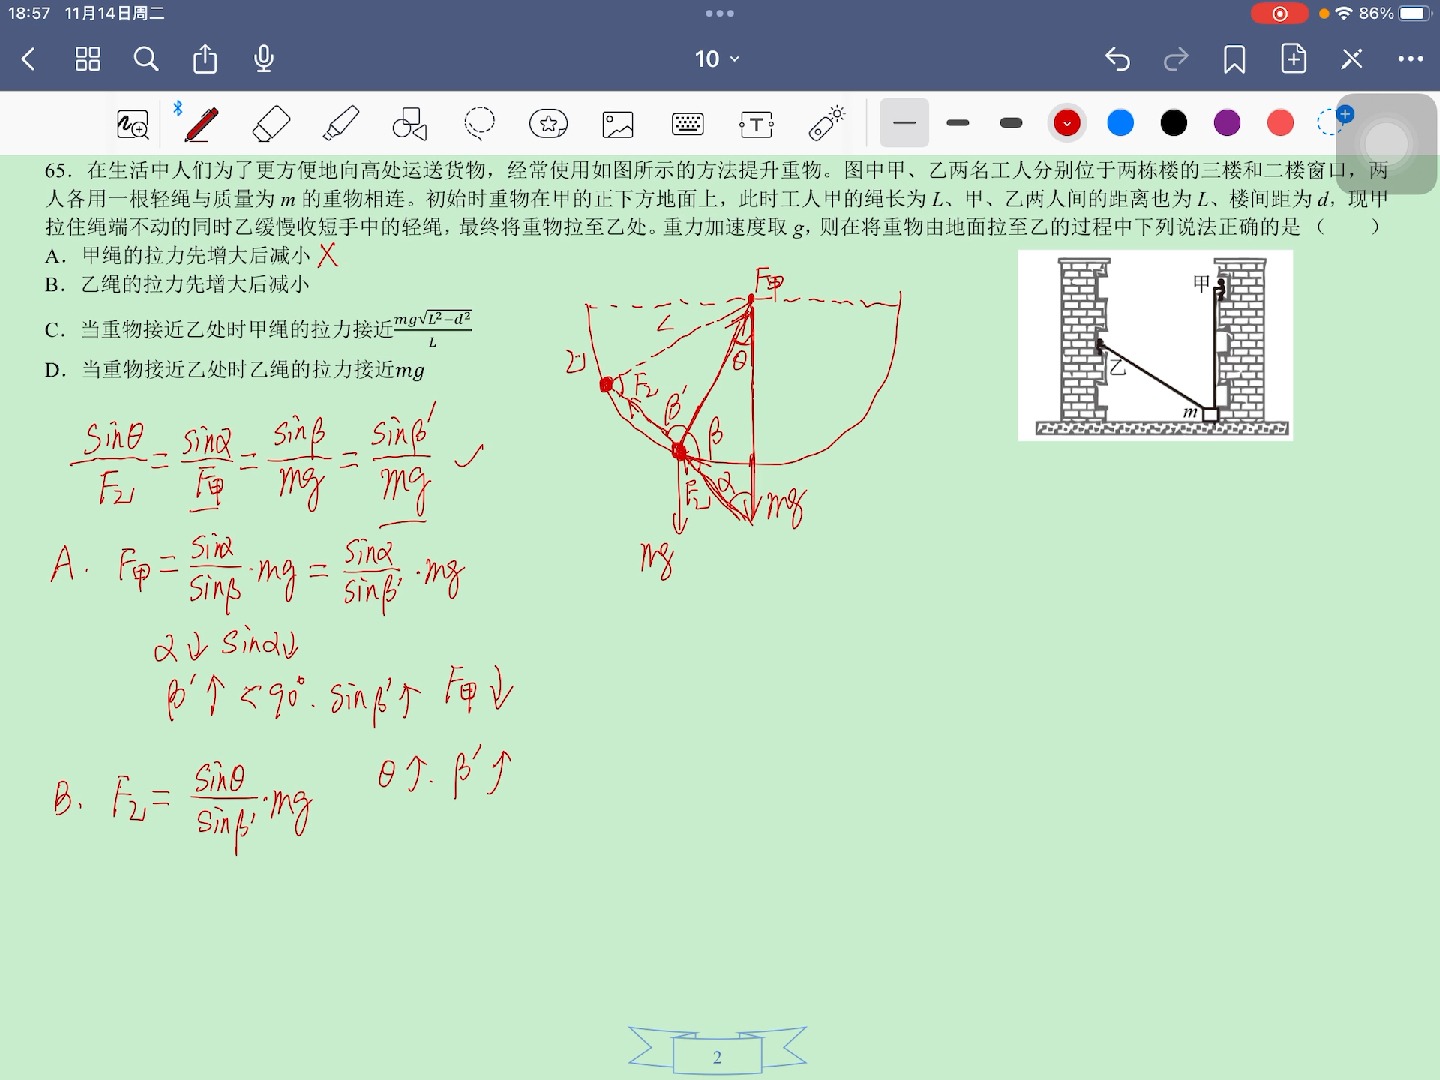The width and height of the screenshot is (1440, 1080).
Task: Open document search
Action: (x=146, y=59)
